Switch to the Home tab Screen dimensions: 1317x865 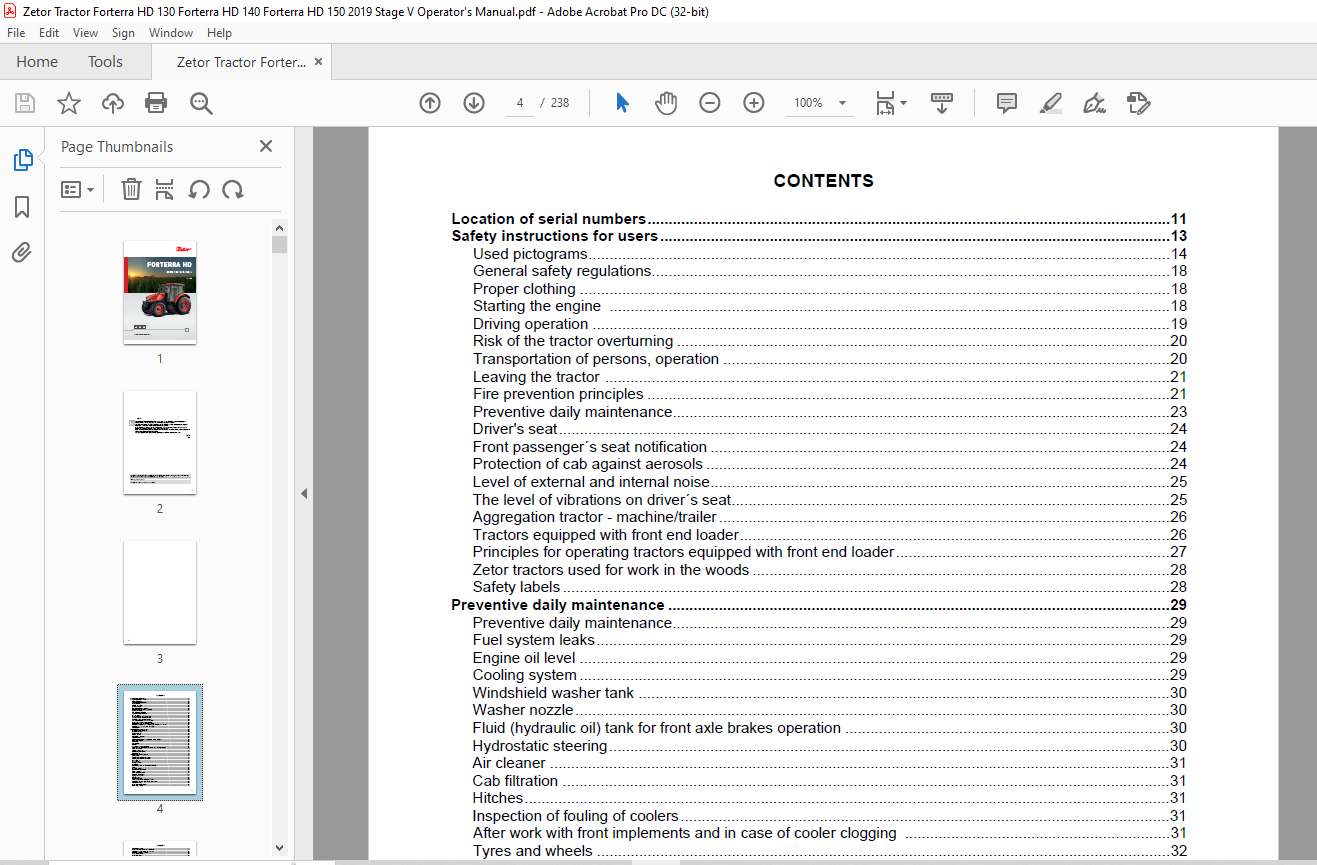coord(37,62)
